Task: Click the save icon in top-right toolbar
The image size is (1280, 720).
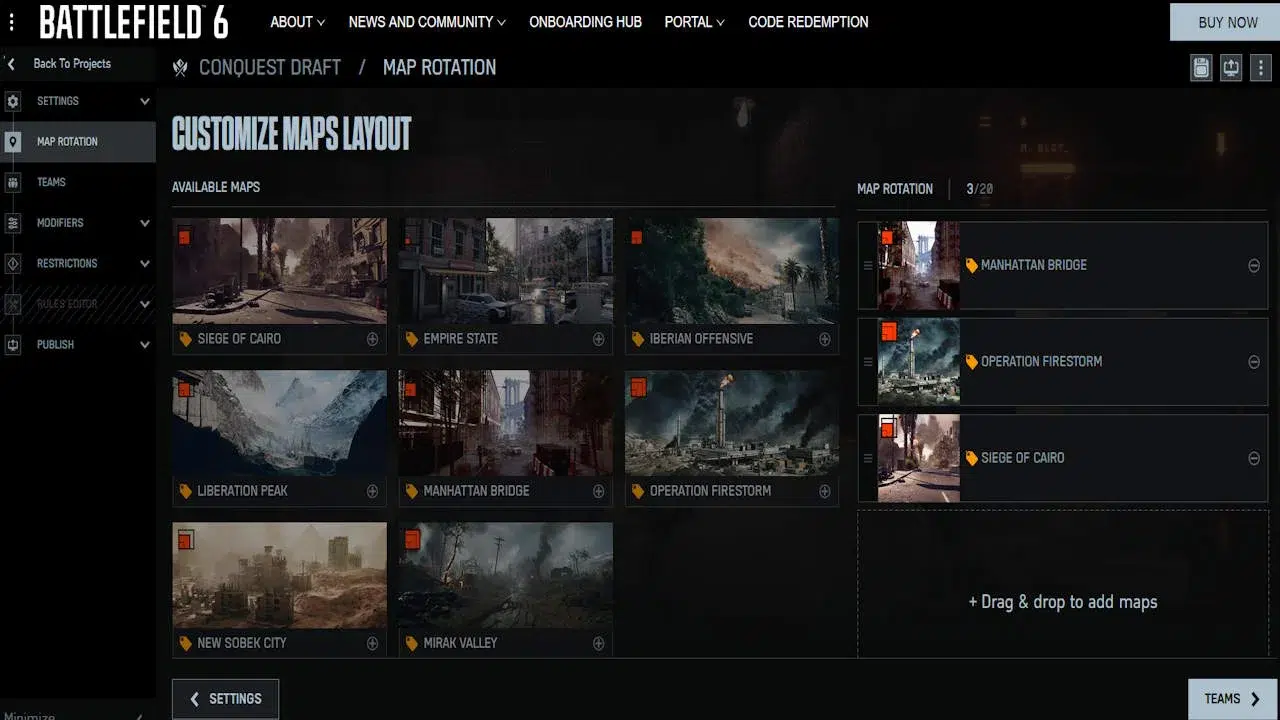Action: [x=1202, y=68]
